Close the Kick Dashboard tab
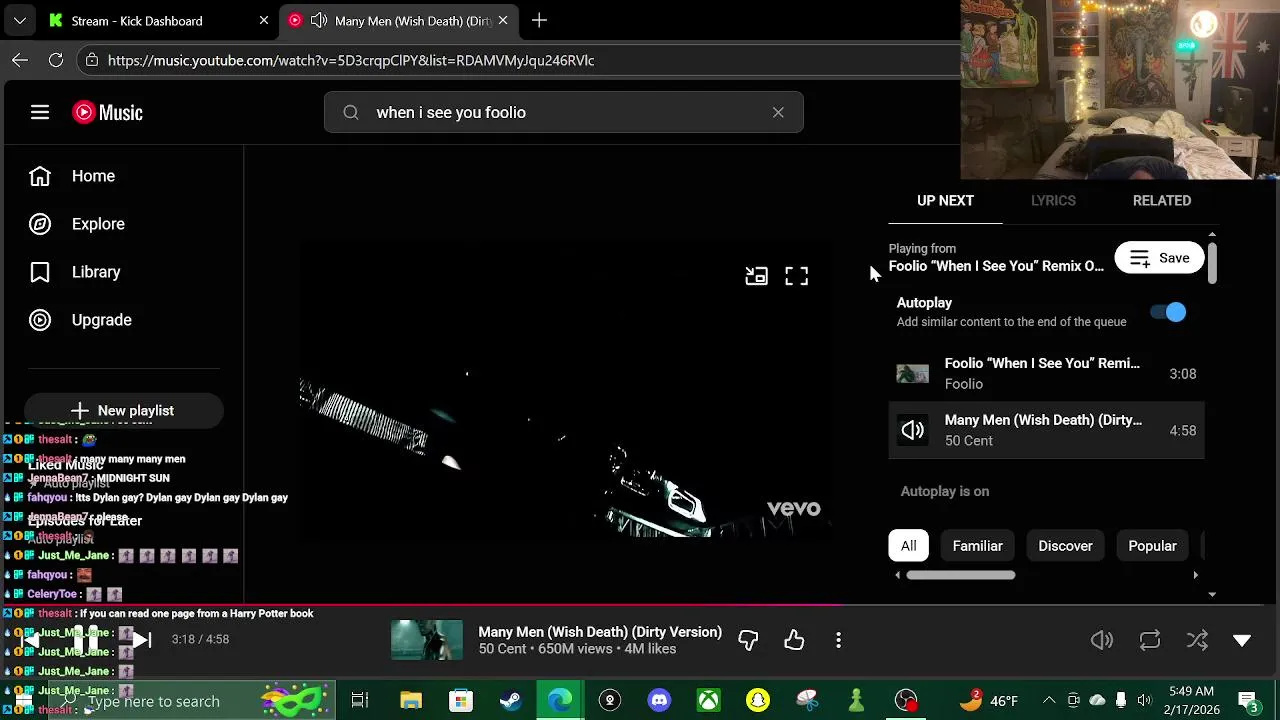Screen dimensions: 1280x720 pos(264,20)
